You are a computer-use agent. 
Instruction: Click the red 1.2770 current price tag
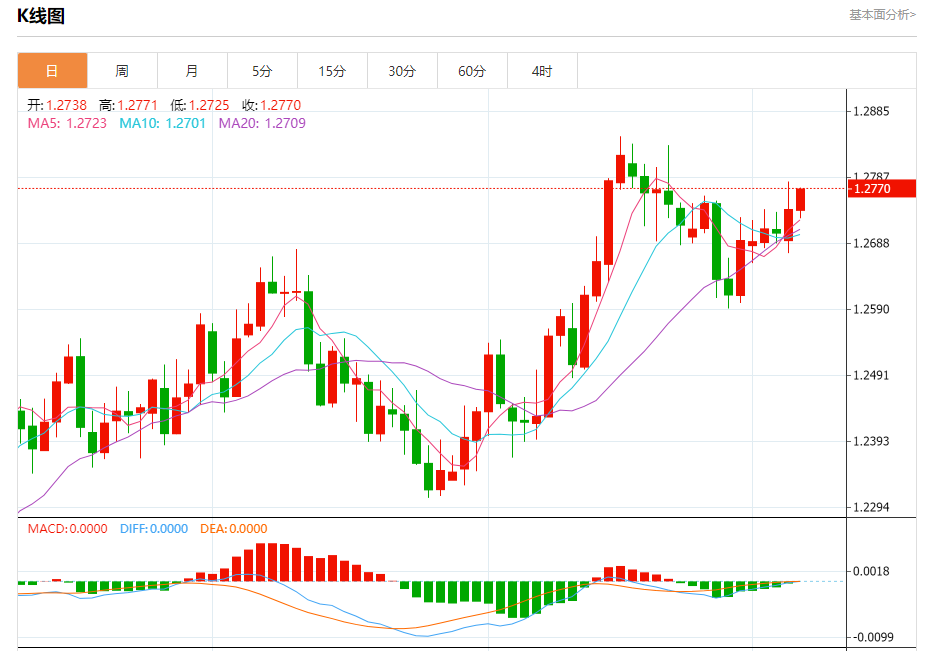coord(881,189)
